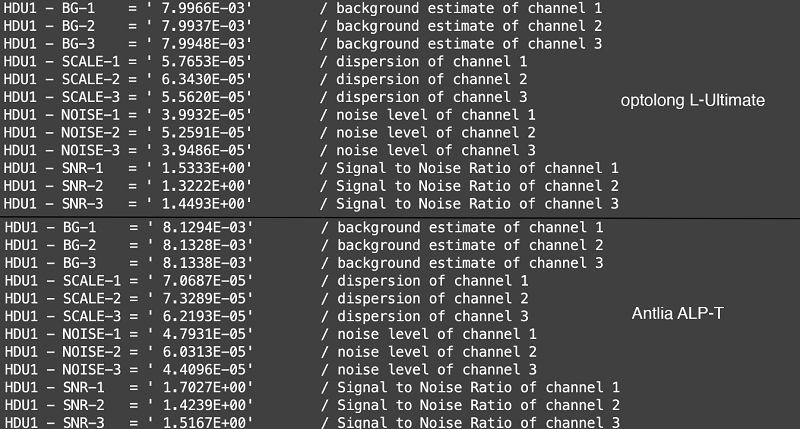Image resolution: width=800 pixels, height=429 pixels.
Task: Click the Antlia ALP-T label
Action: click(678, 313)
